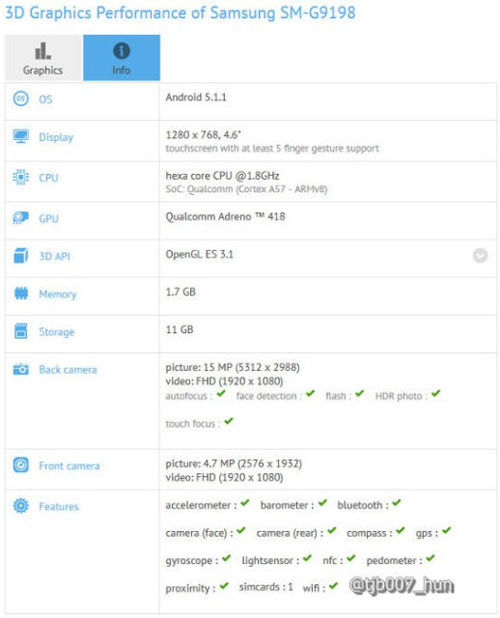This screenshot has height=618, width=500.
Task: Switch to the Info tab
Action: [121, 58]
